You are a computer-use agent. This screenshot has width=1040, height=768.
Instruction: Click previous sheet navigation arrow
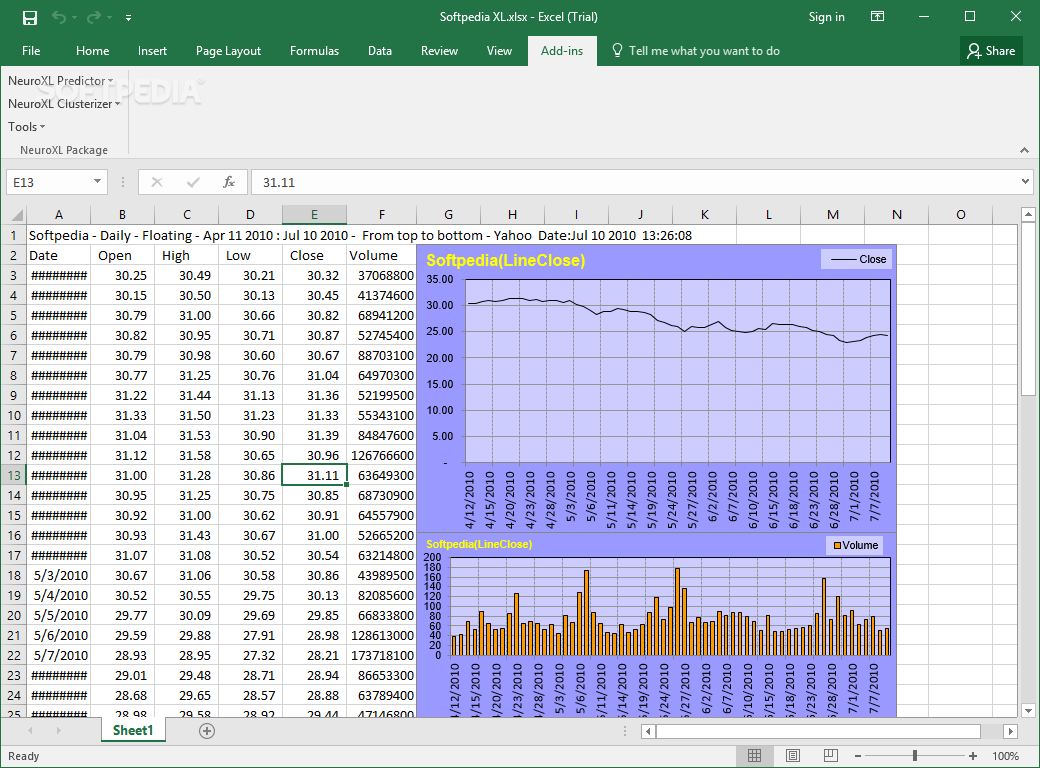pyautogui.click(x=30, y=731)
